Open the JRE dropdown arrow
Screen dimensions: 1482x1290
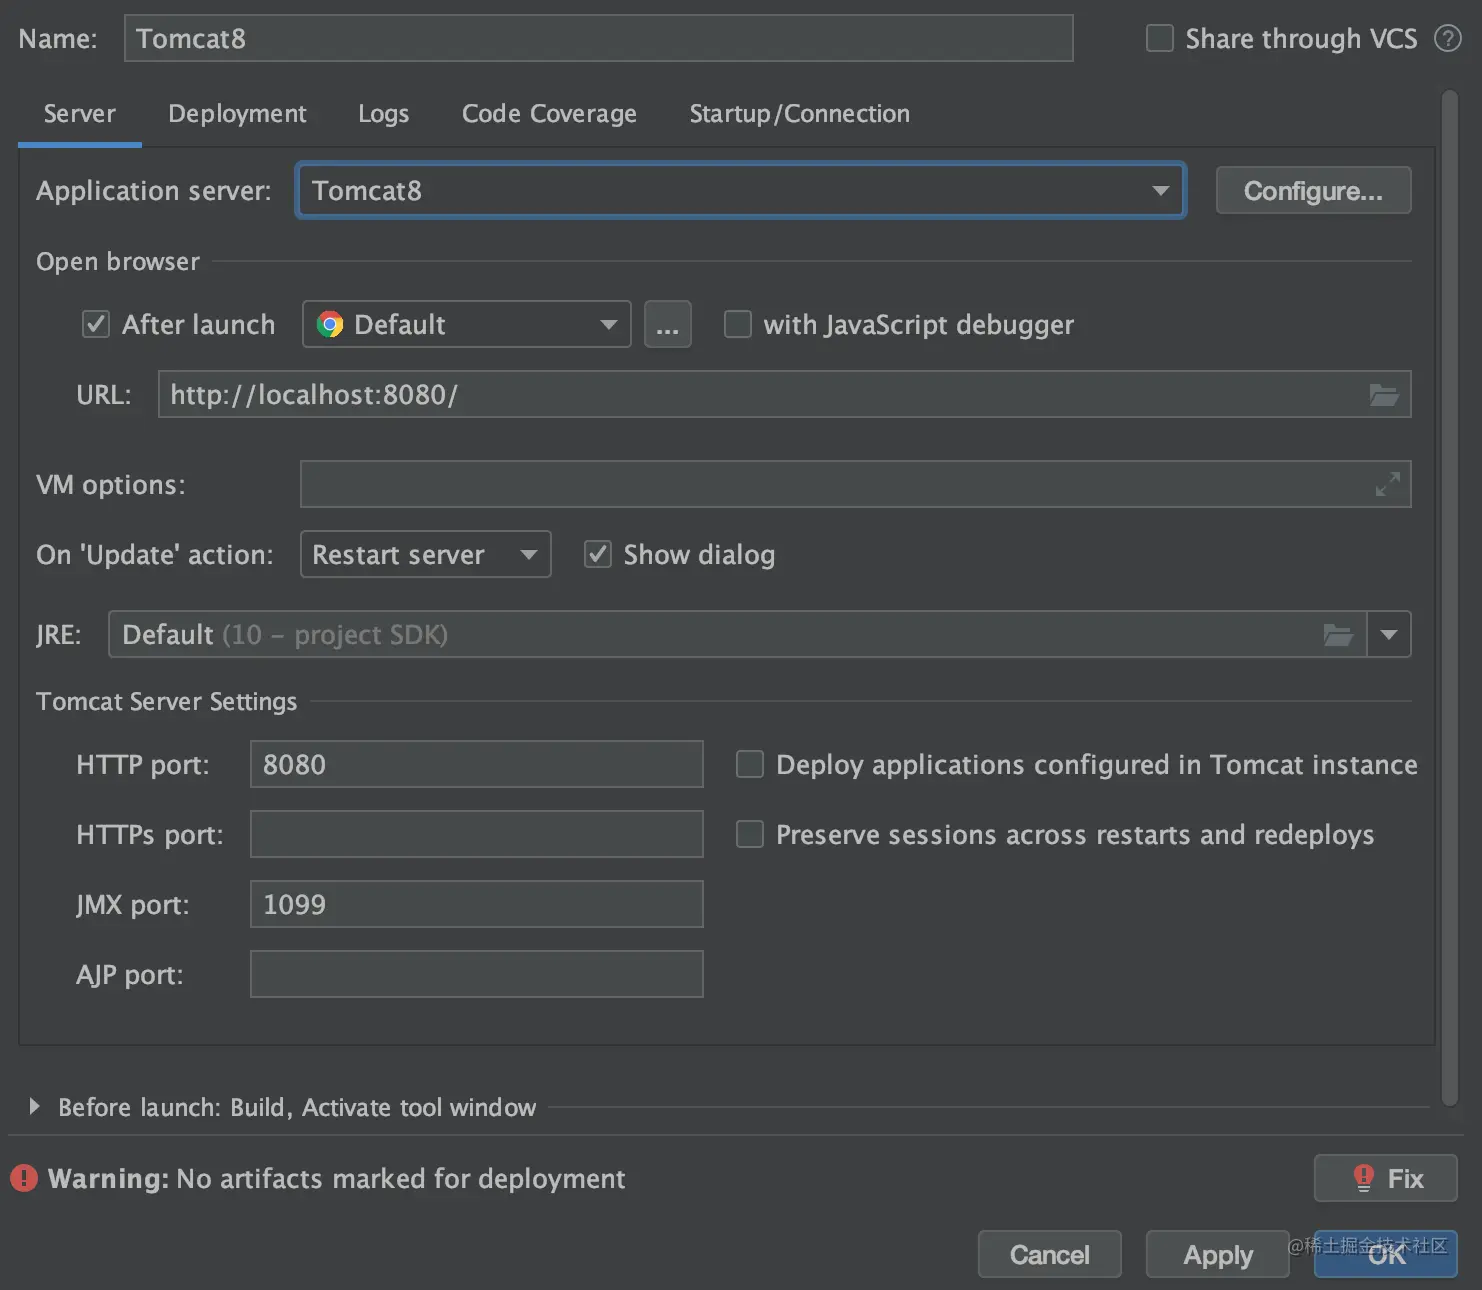pos(1389,635)
